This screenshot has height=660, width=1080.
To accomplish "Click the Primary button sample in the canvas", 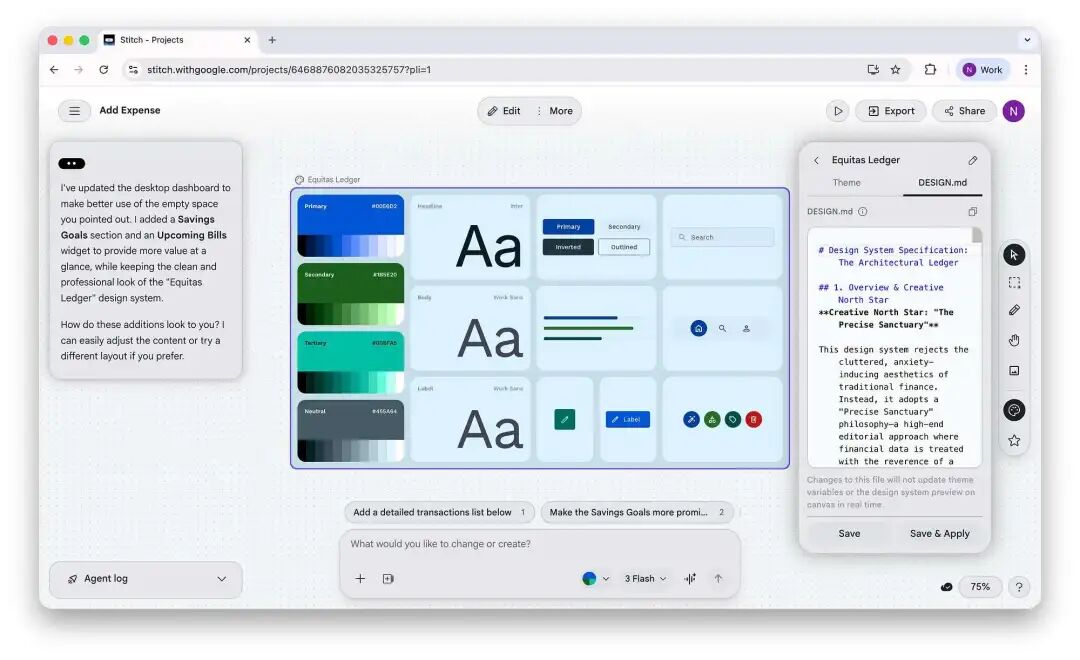I will (568, 227).
